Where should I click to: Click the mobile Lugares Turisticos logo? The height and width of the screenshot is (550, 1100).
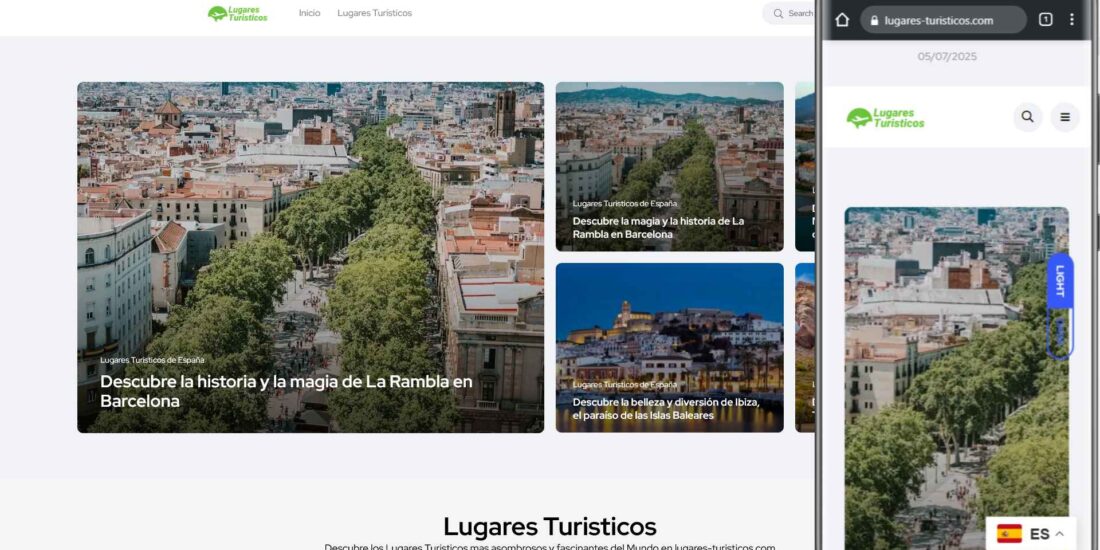(x=885, y=118)
